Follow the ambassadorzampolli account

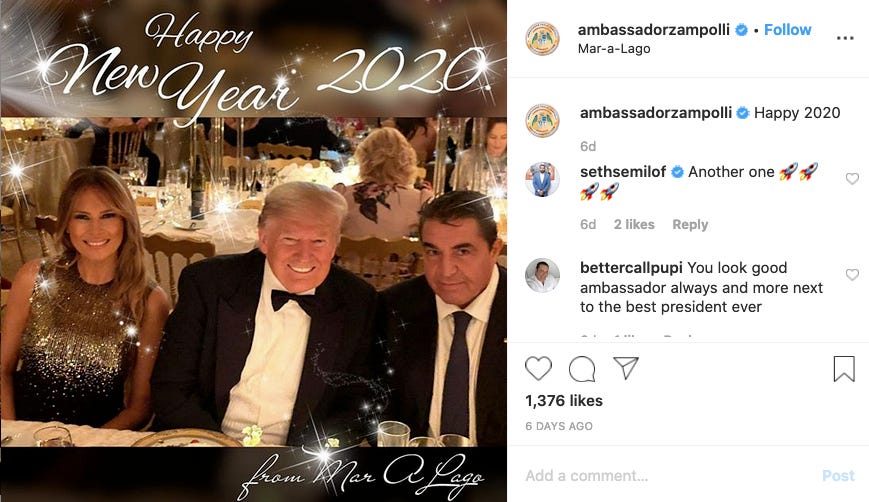pyautogui.click(x=788, y=30)
